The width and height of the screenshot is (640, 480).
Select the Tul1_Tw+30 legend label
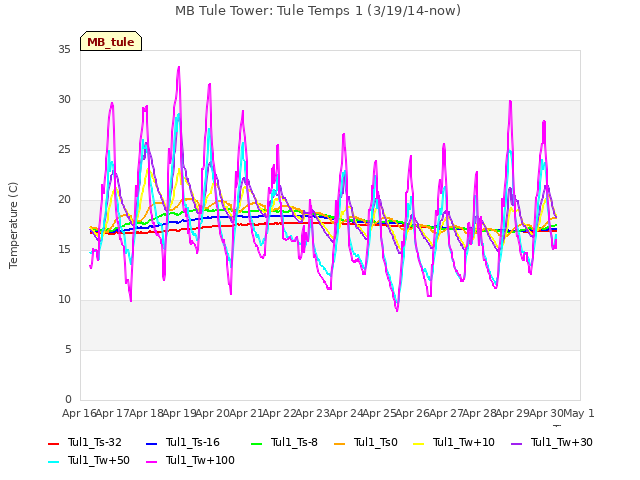pos(562,442)
